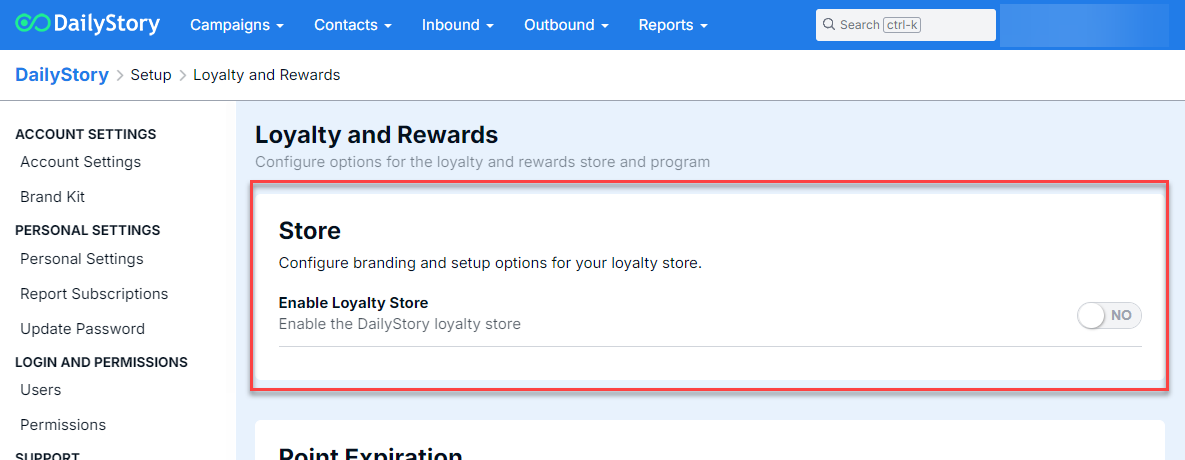Image resolution: width=1185 pixels, height=460 pixels.
Task: Toggle the Enable Loyalty Store switch
Action: tap(1109, 316)
